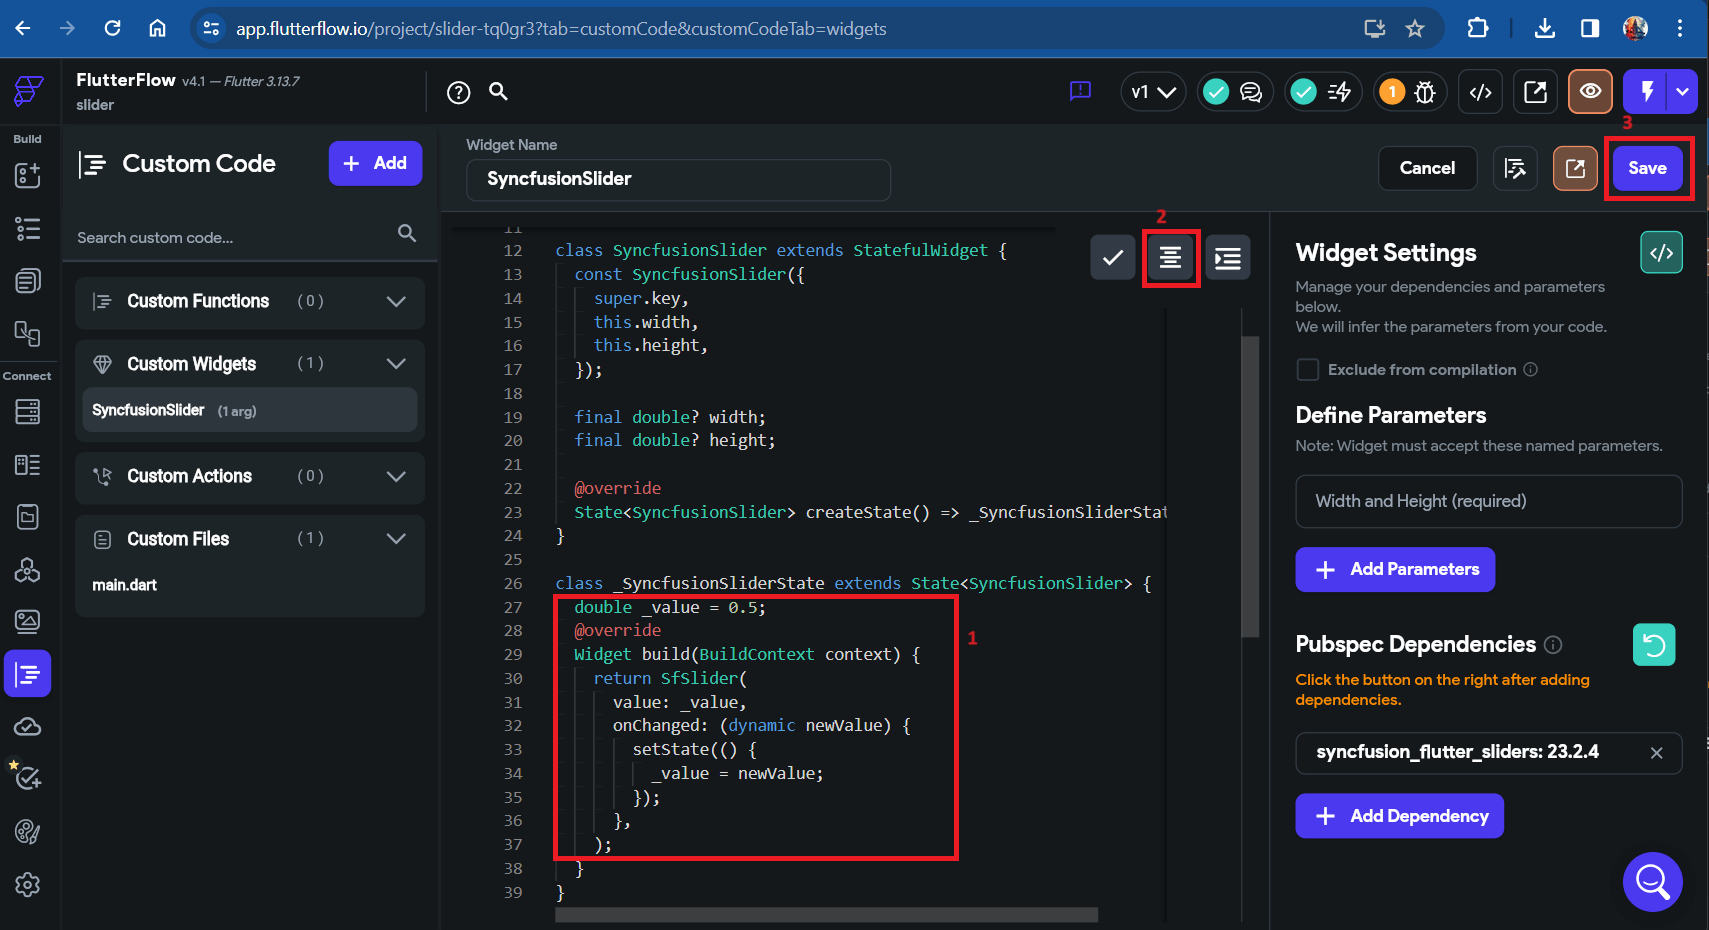Click the top bar share external-link icon

[x=1535, y=92]
